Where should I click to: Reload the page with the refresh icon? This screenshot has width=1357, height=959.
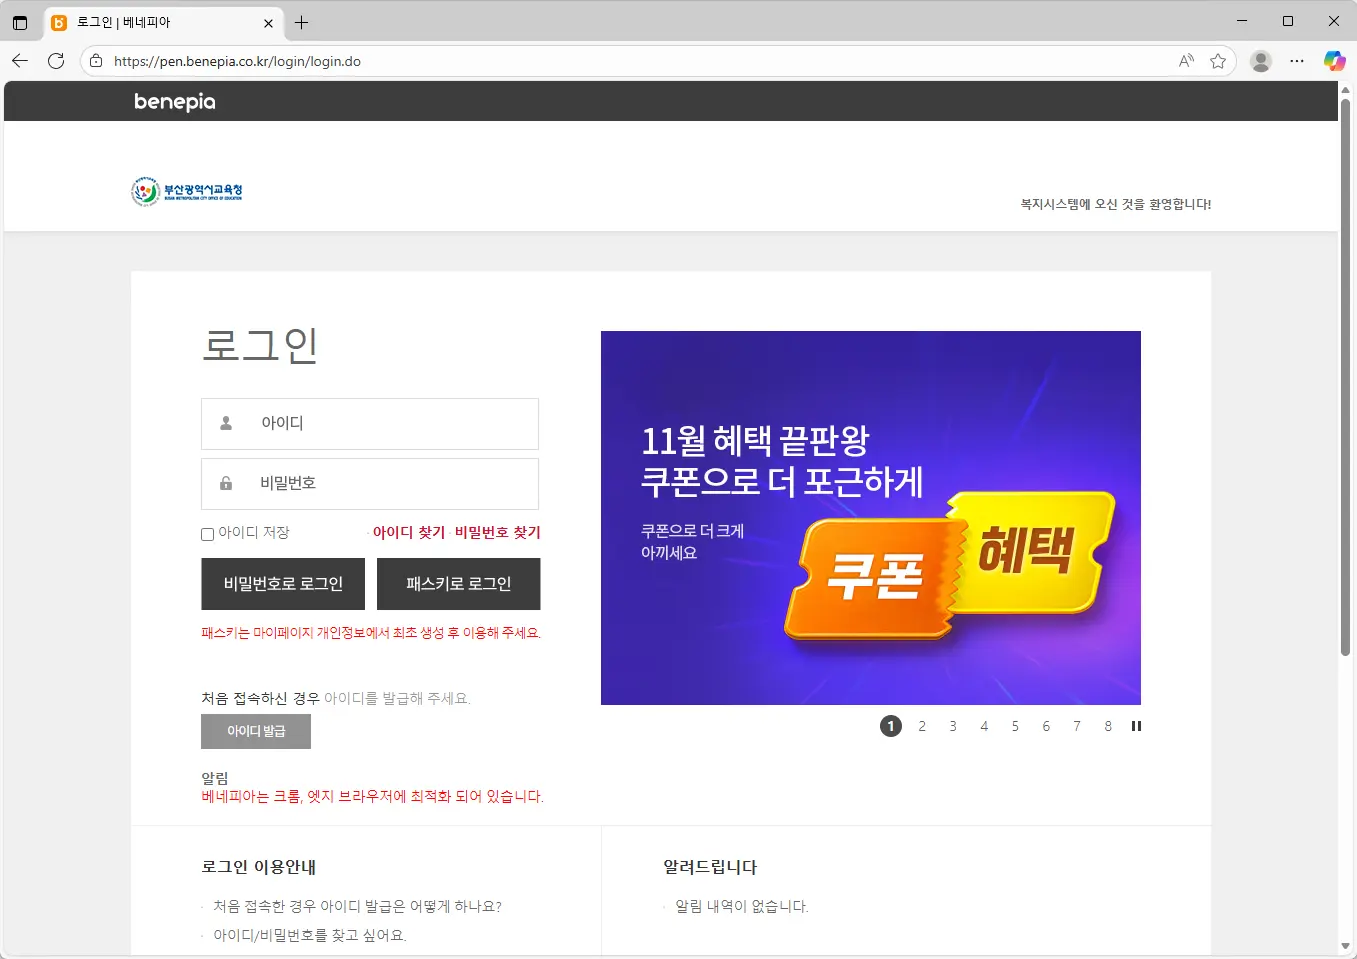click(x=56, y=60)
